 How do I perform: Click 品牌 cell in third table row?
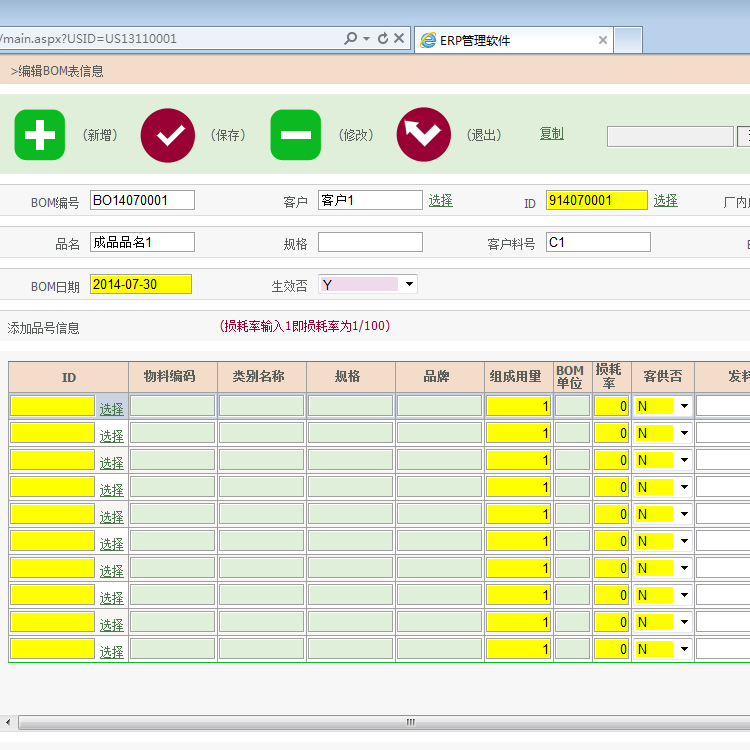pos(440,460)
